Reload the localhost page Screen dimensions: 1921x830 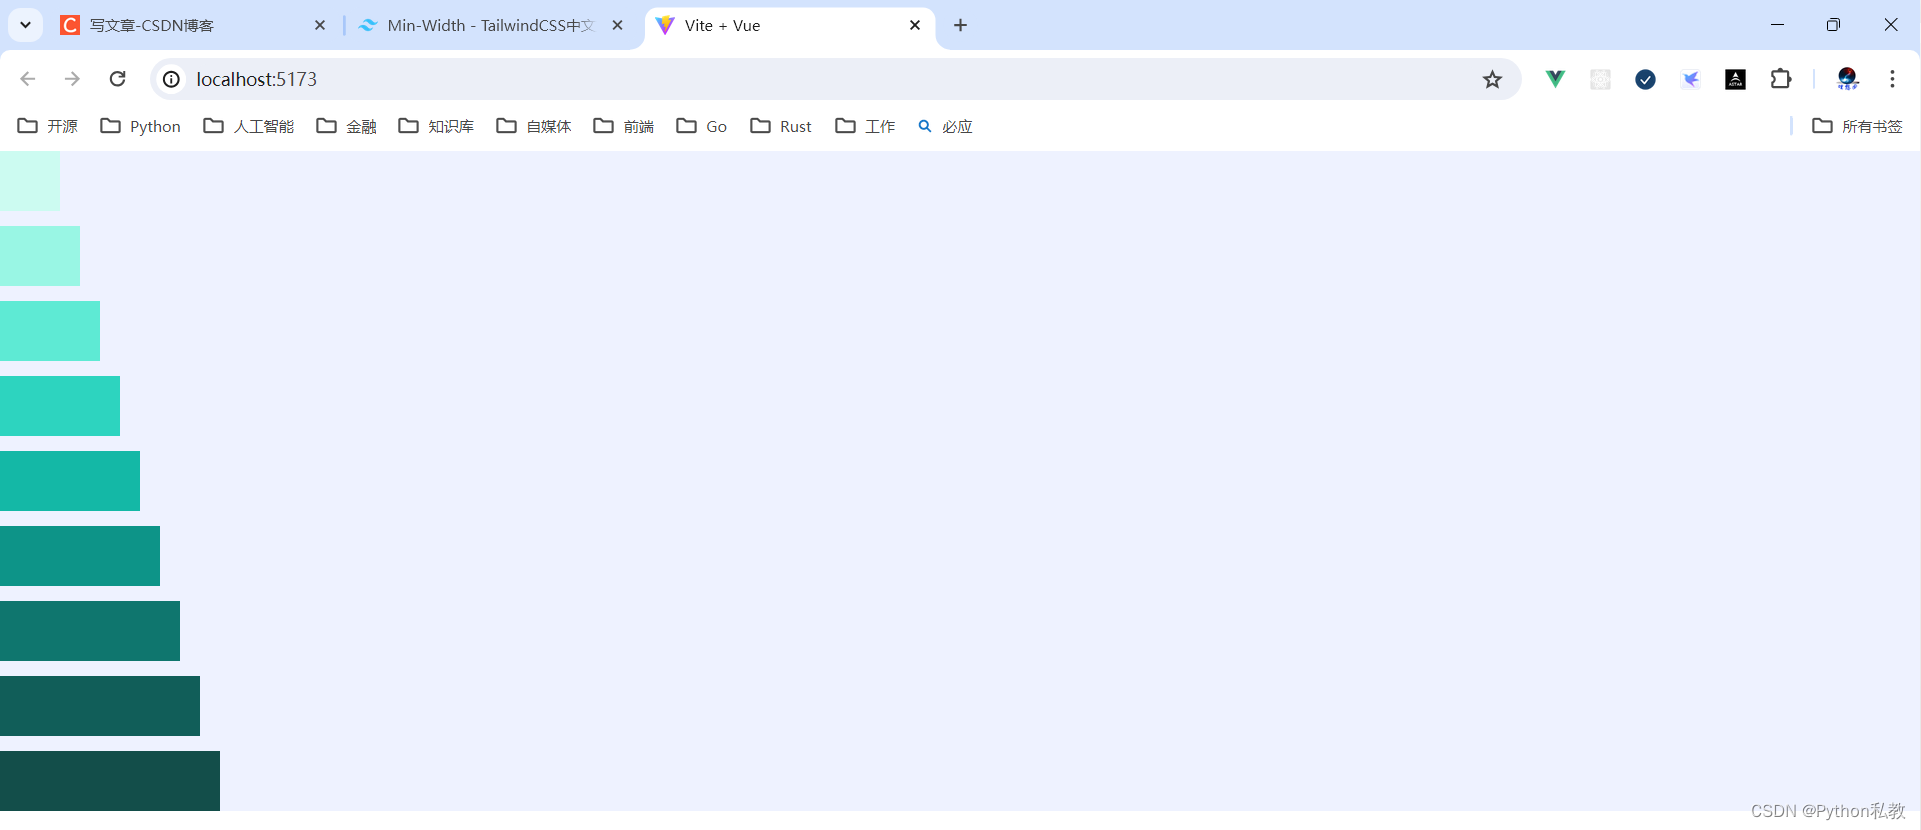(x=118, y=79)
